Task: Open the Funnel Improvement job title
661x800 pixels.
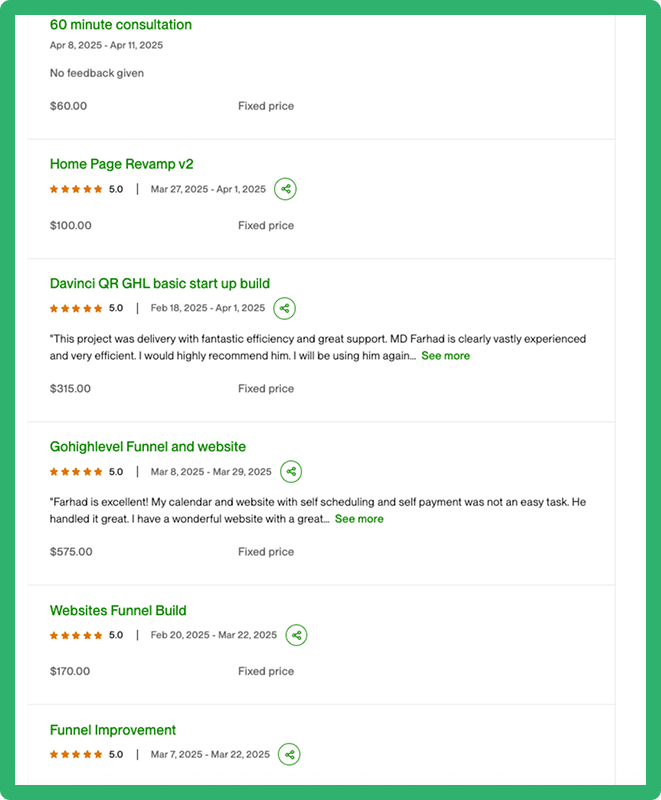Action: 113,730
